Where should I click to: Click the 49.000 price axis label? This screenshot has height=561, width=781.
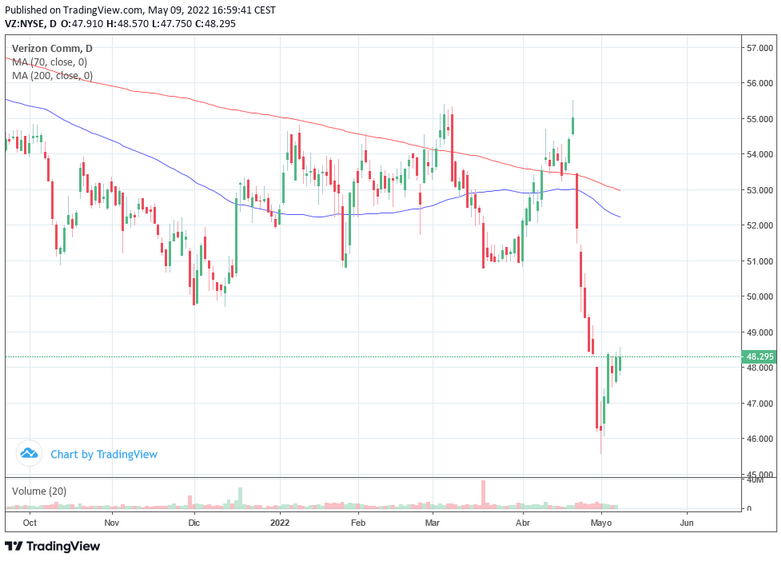coord(760,332)
